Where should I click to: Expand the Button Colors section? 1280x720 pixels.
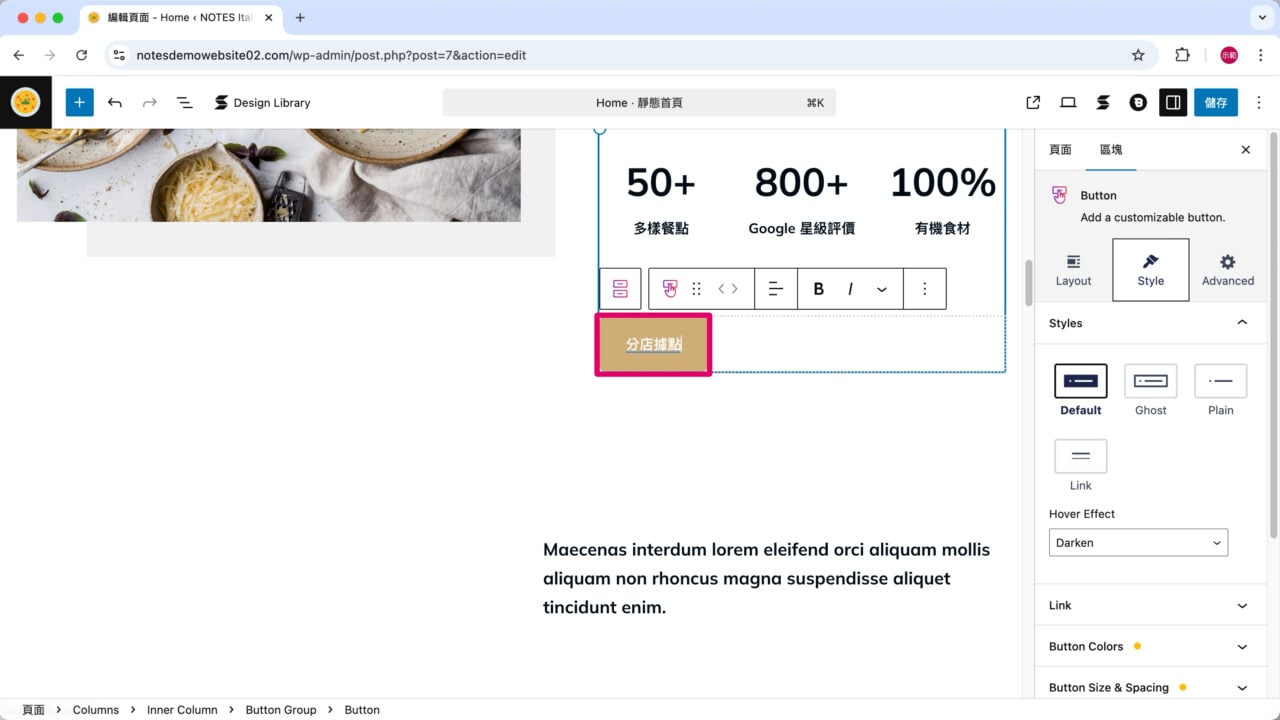(x=1149, y=646)
